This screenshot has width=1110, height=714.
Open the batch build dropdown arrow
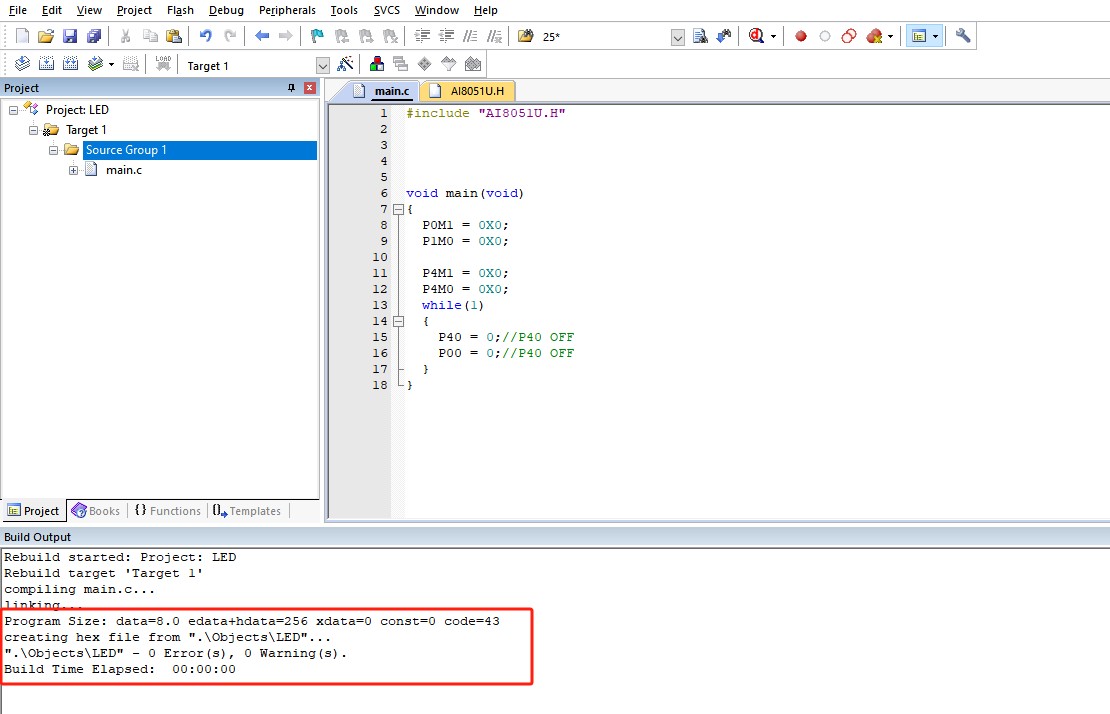[x=111, y=64]
